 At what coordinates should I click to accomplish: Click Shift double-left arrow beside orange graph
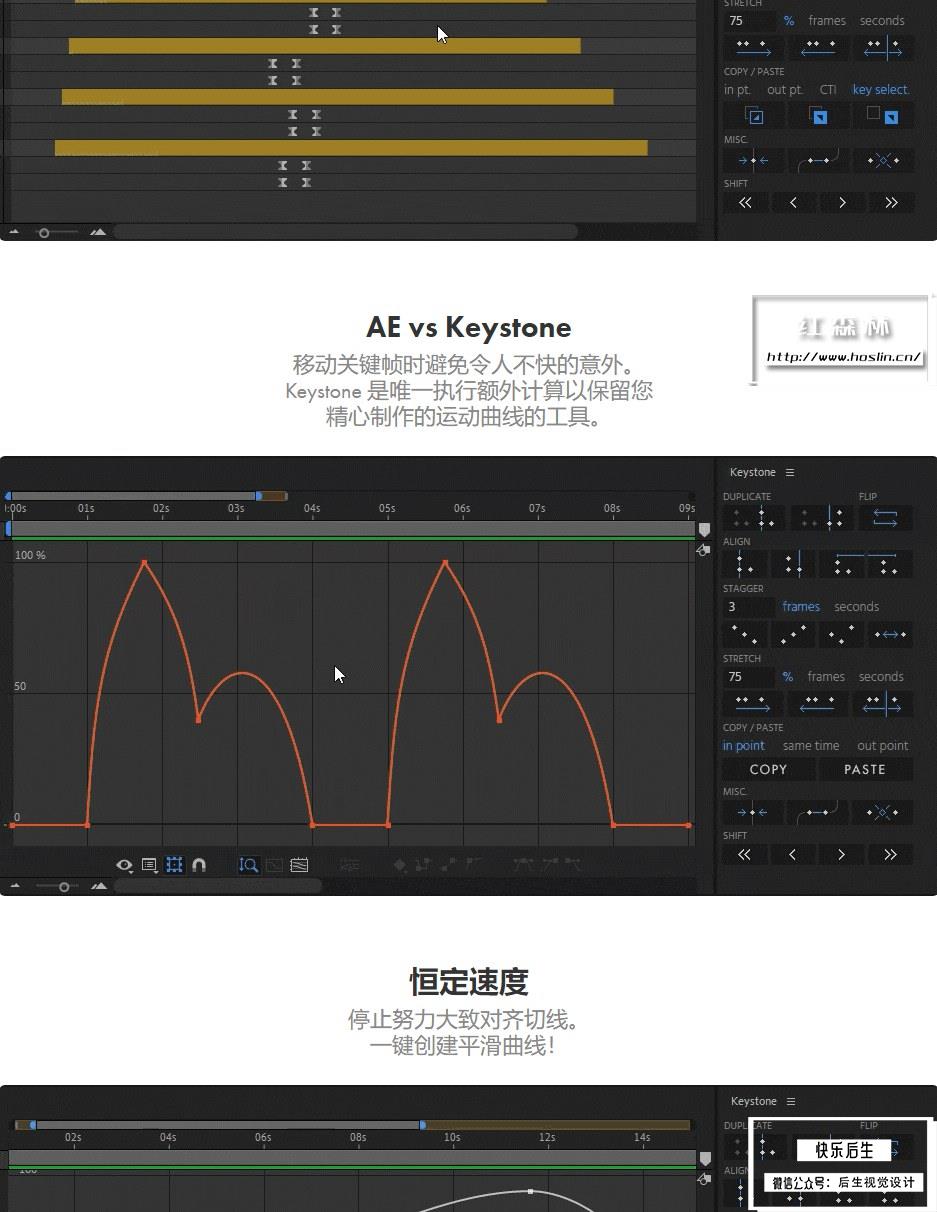744,855
